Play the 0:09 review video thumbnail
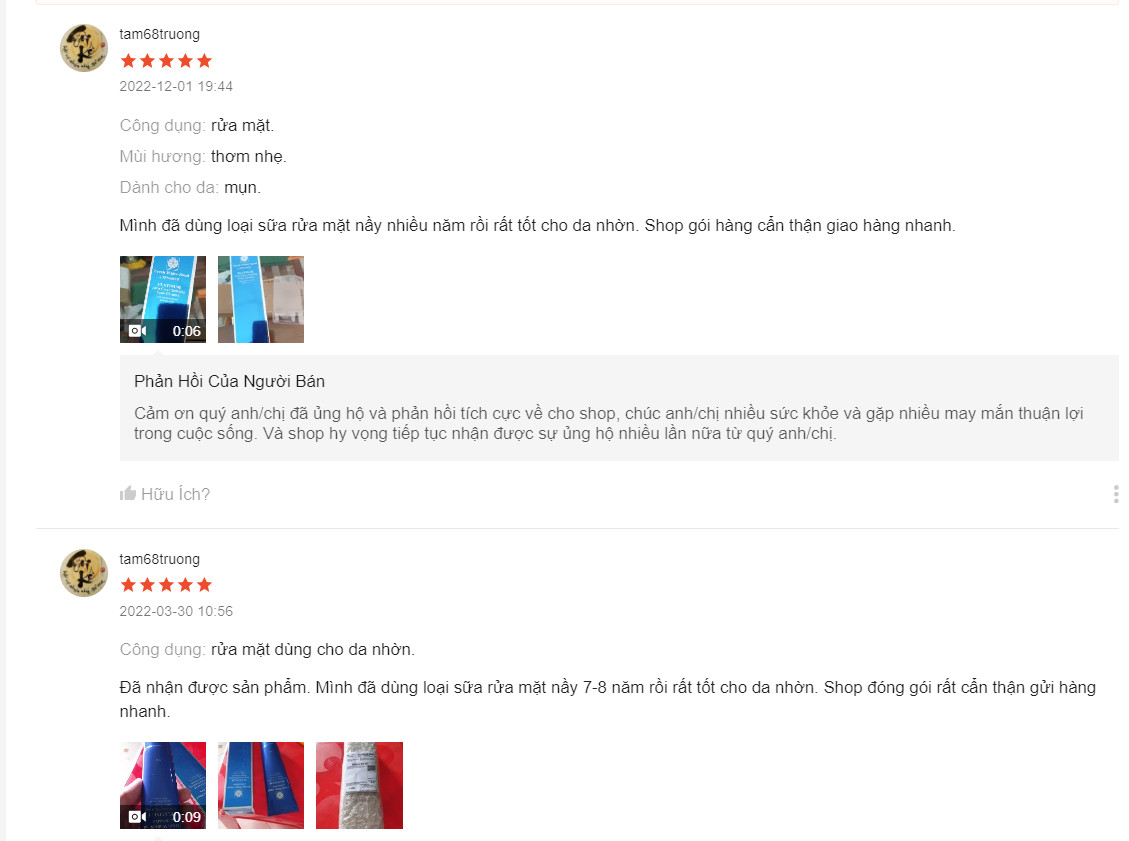The image size is (1129, 841). click(163, 786)
